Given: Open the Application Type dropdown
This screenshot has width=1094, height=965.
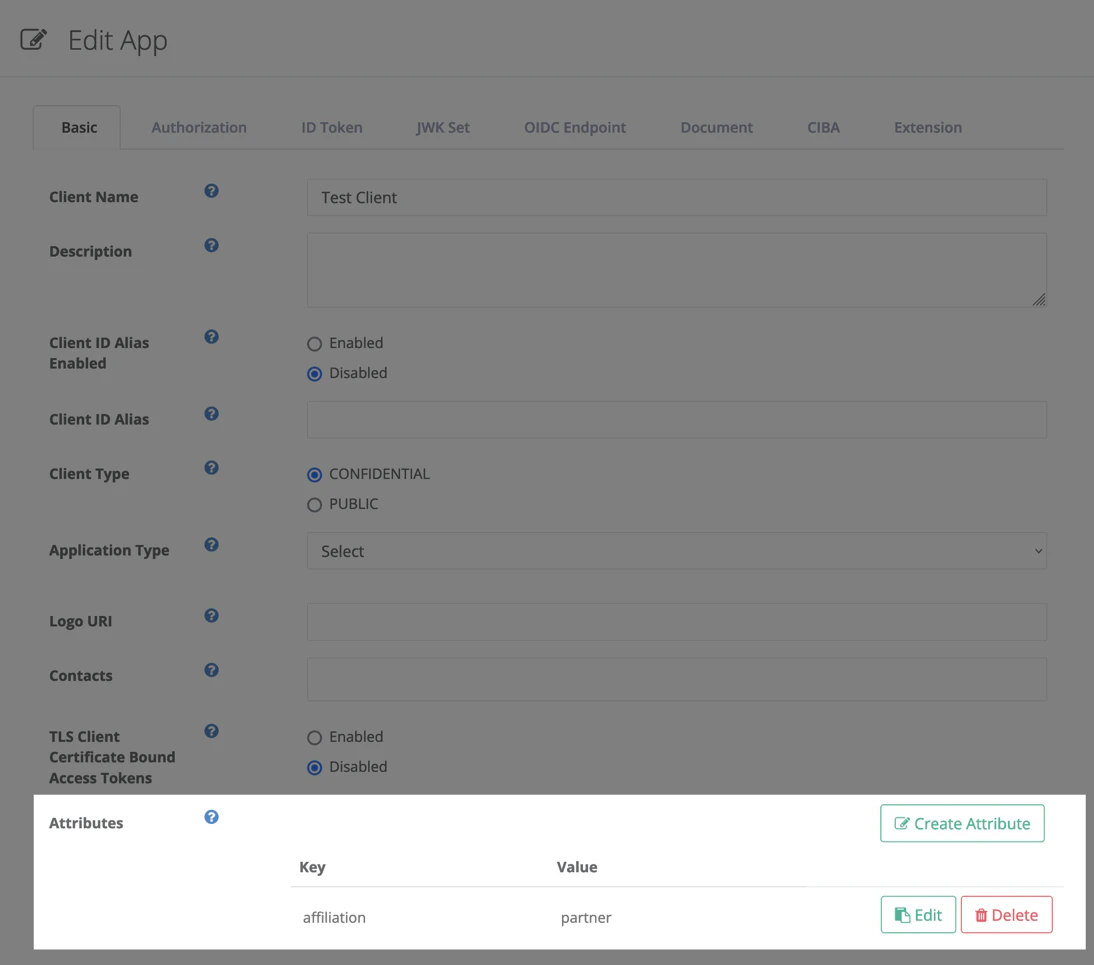Looking at the screenshot, I should [x=676, y=550].
